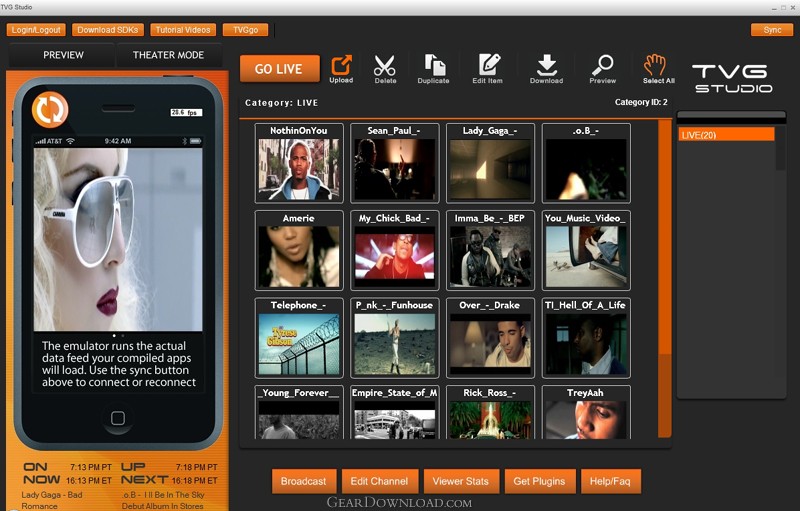Viewport: 800px width, 511px height.
Task: Click the Duplicate pages icon
Action: pos(434,68)
